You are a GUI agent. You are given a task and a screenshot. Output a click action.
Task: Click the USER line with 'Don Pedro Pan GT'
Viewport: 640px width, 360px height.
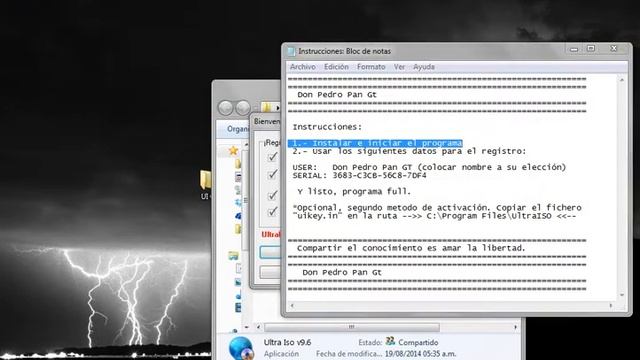tap(429, 167)
